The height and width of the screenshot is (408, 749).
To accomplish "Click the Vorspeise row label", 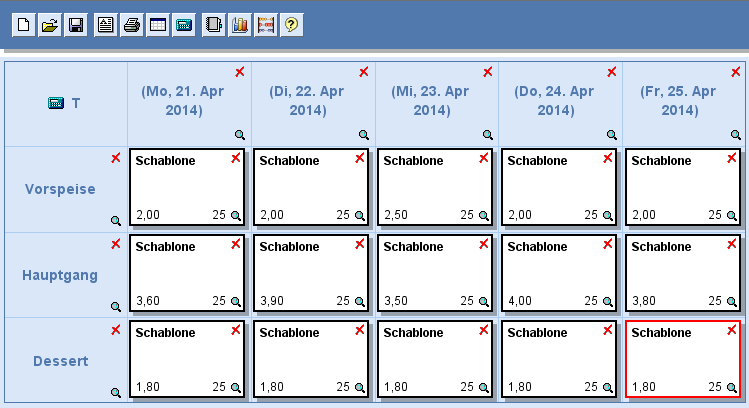I will (x=60, y=189).
